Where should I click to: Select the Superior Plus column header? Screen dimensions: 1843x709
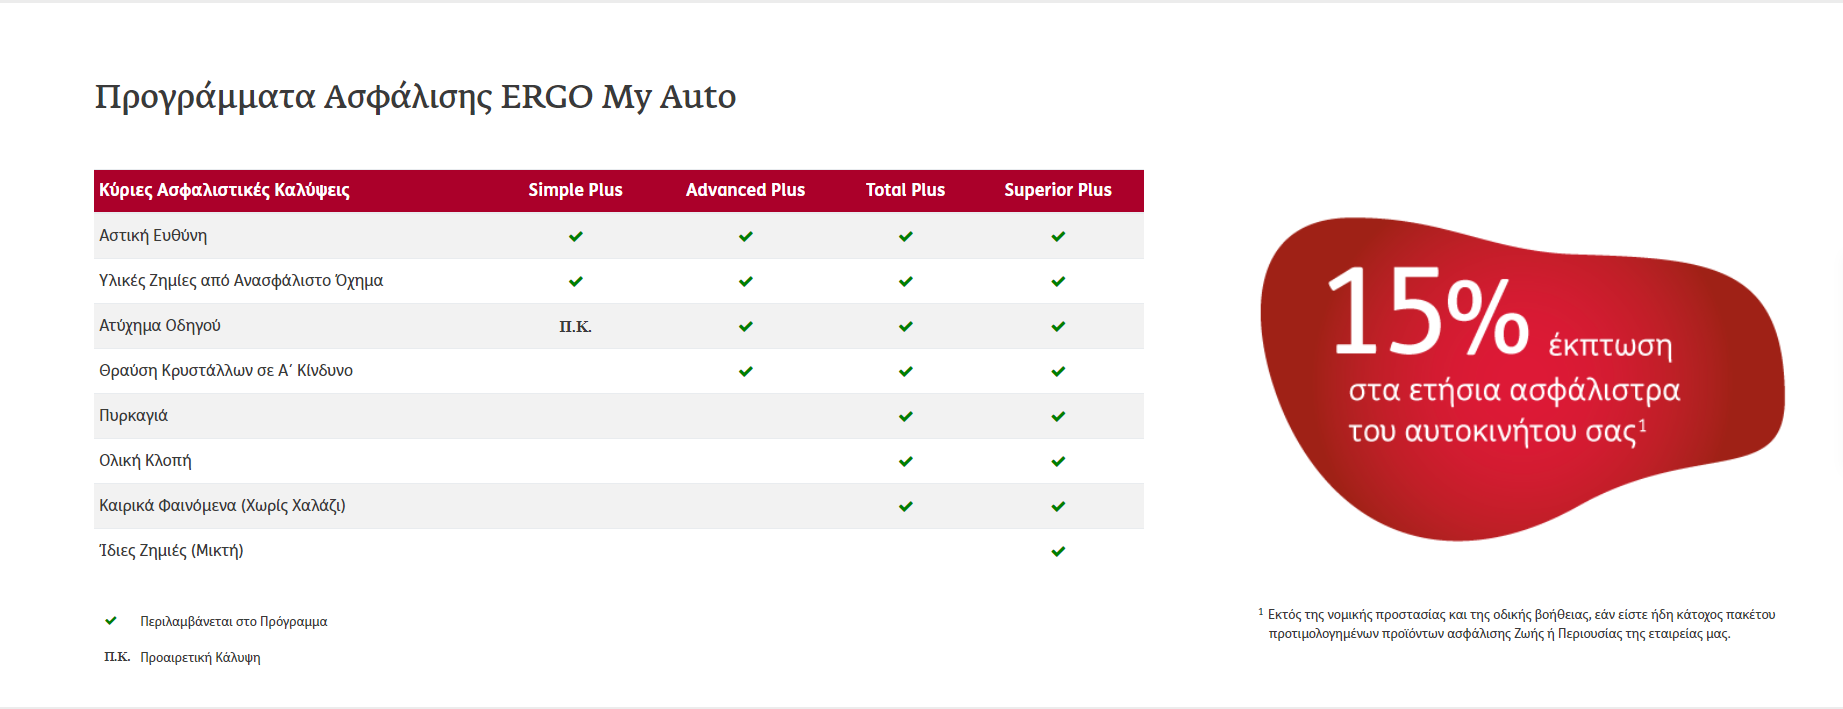tap(1058, 190)
